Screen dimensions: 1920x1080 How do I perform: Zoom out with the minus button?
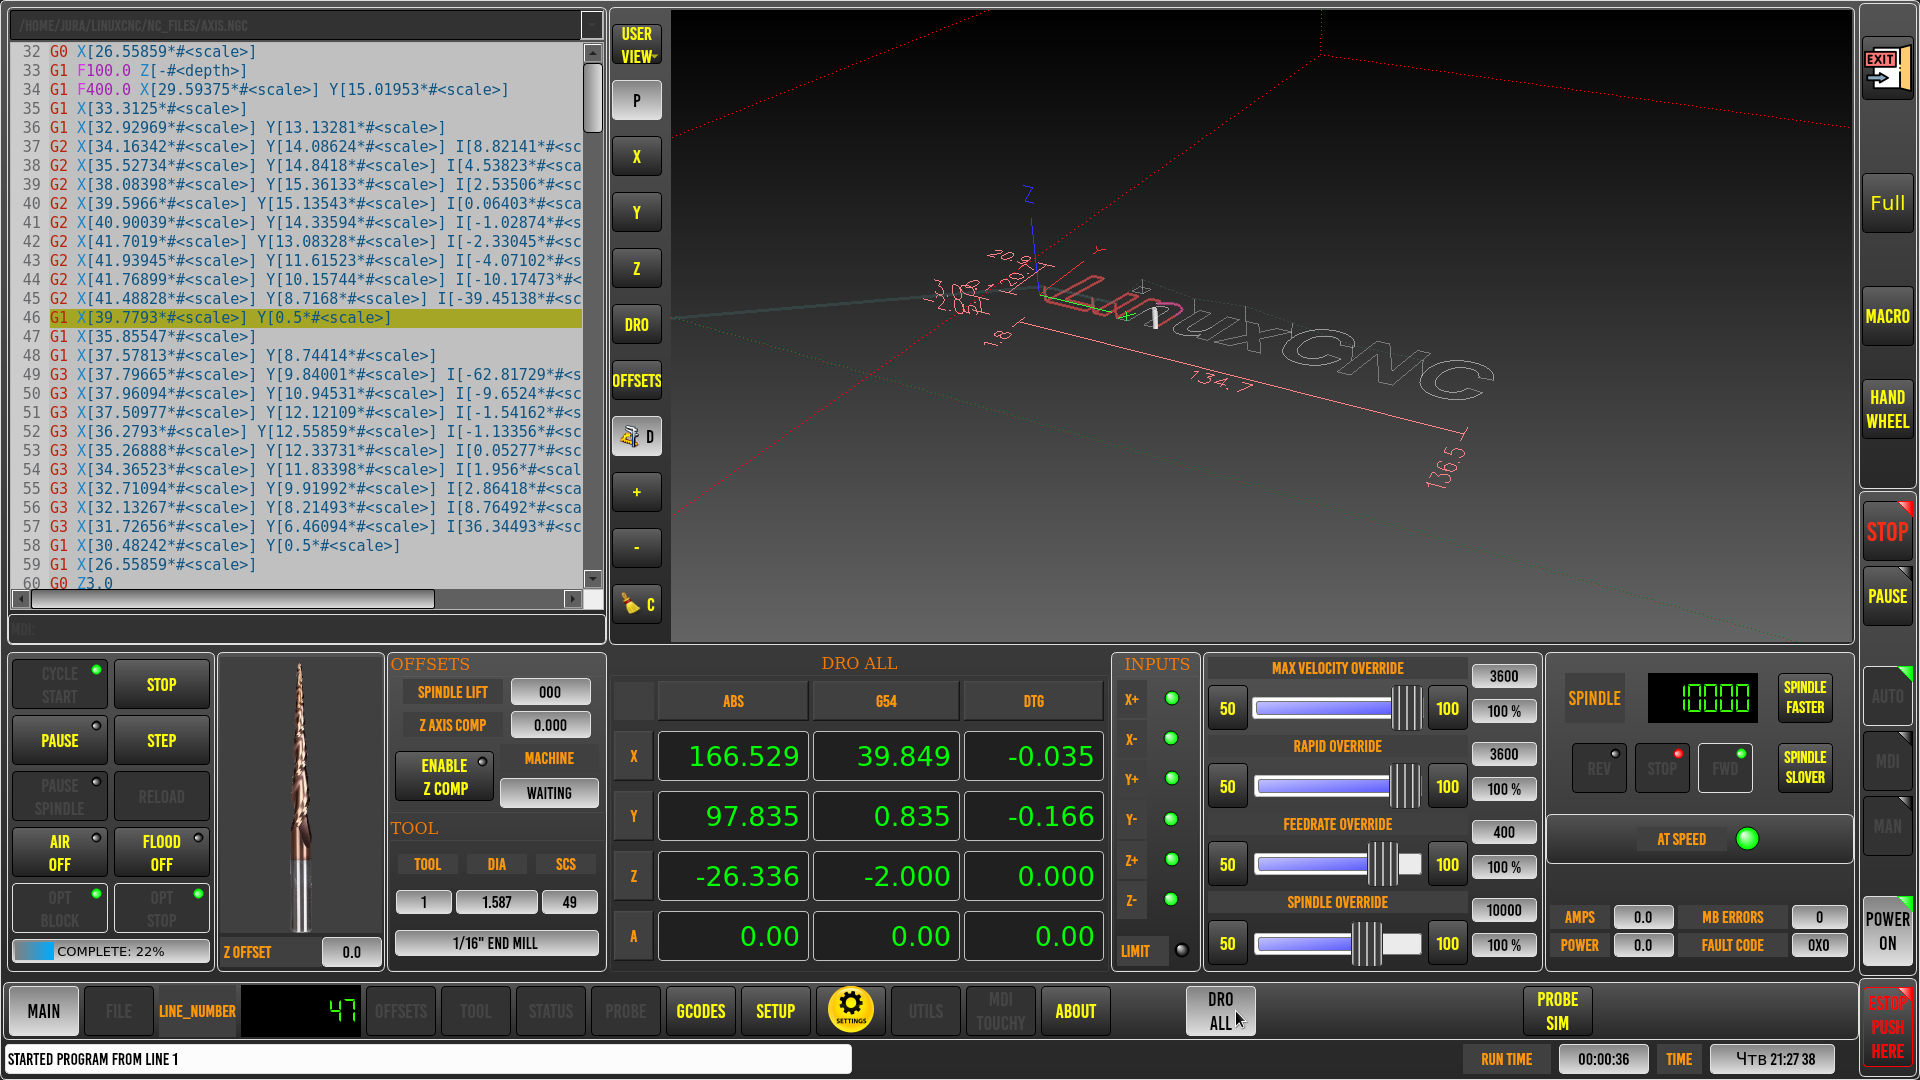(x=637, y=548)
